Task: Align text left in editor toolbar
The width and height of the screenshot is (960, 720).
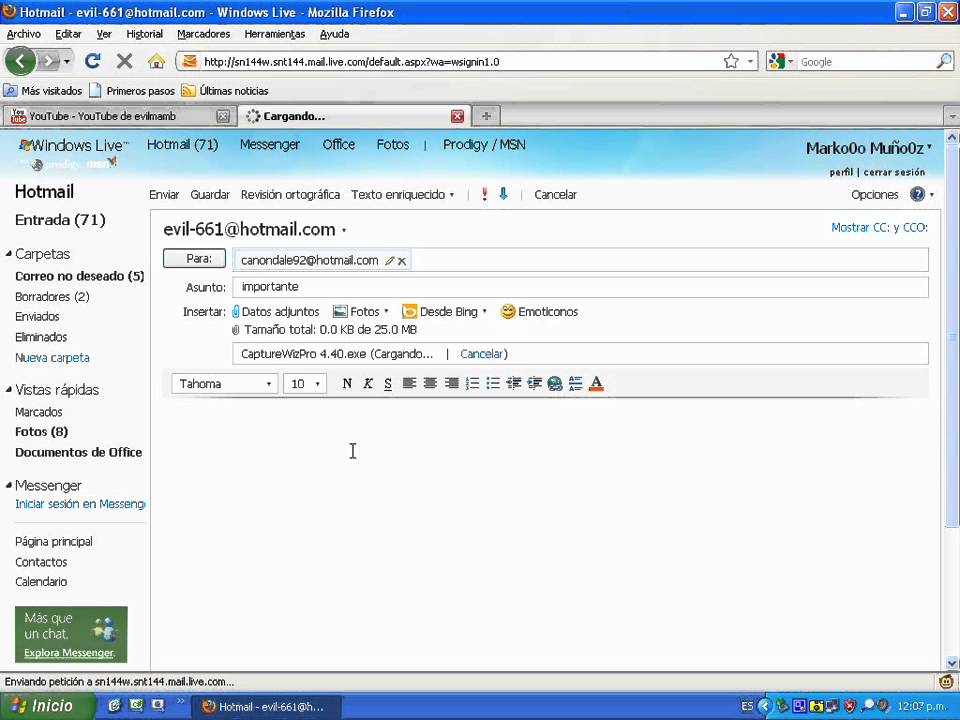Action: tap(410, 383)
